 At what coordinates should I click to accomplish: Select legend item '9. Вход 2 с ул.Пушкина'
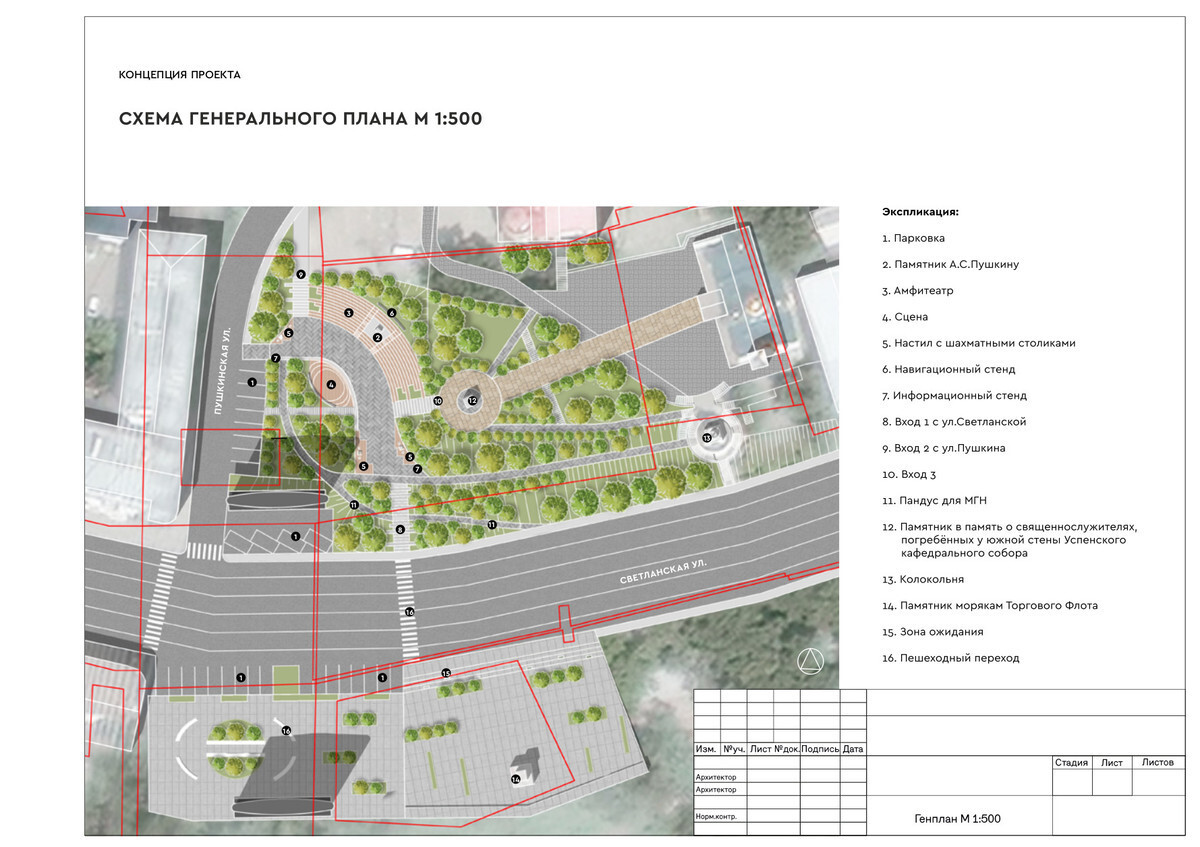pos(944,448)
